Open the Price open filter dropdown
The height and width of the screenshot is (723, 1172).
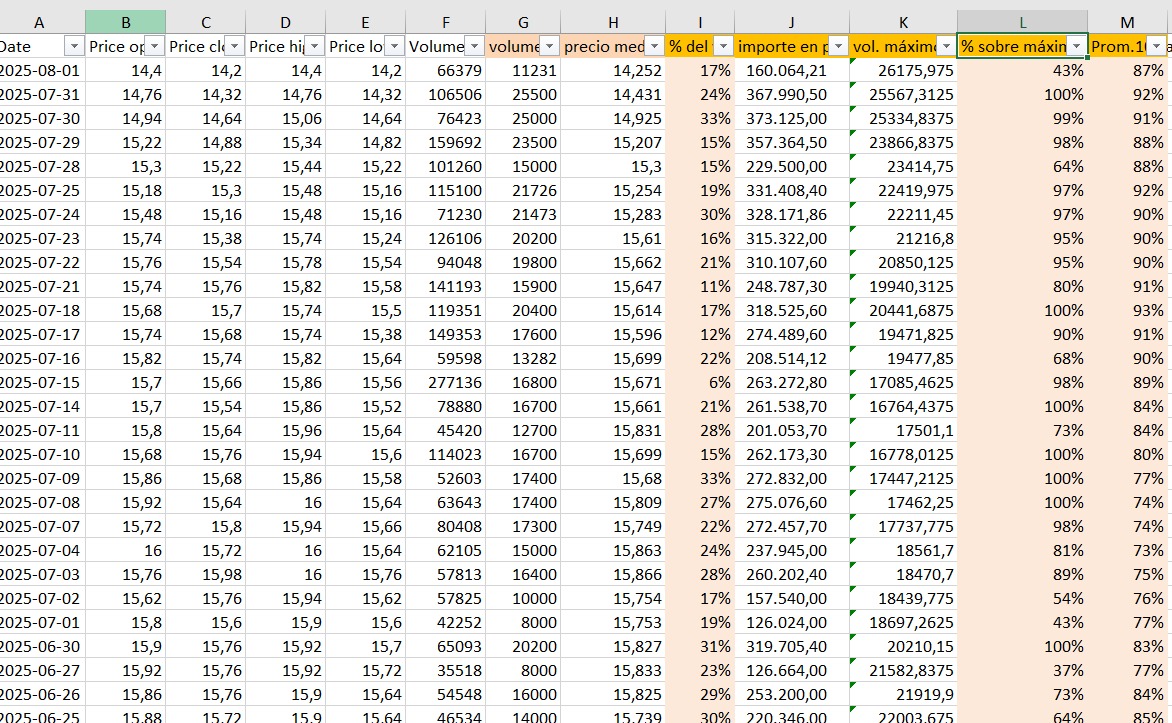coord(153,47)
